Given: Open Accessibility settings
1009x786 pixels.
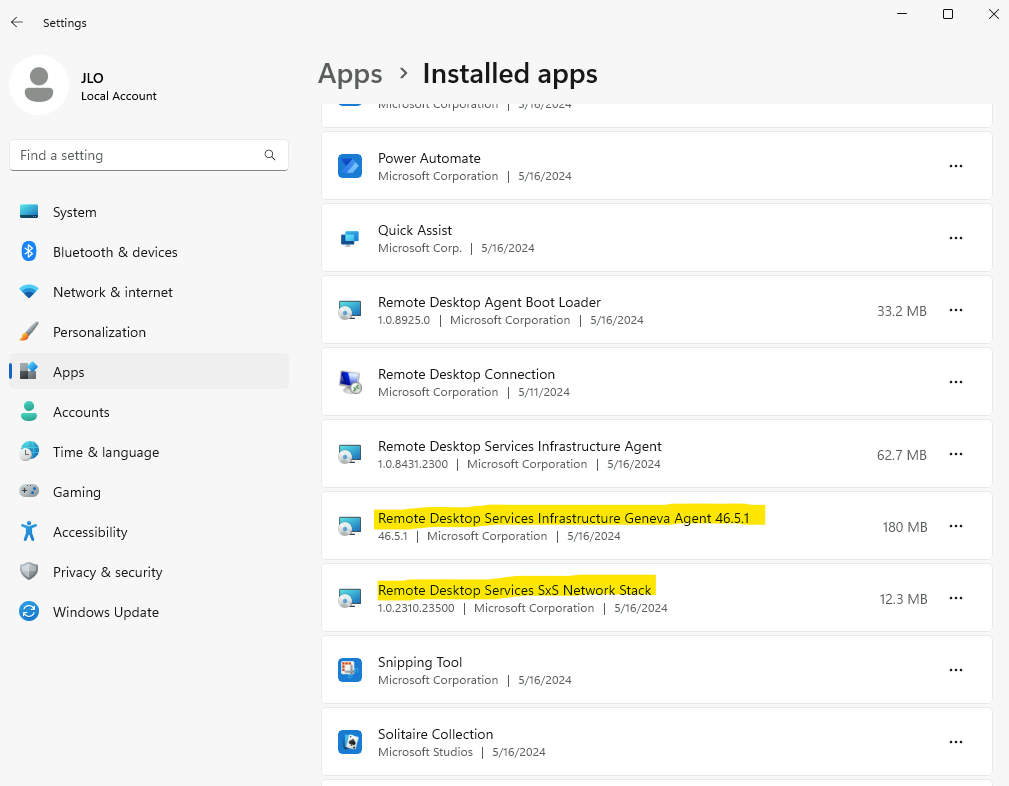Looking at the screenshot, I should 149,531.
